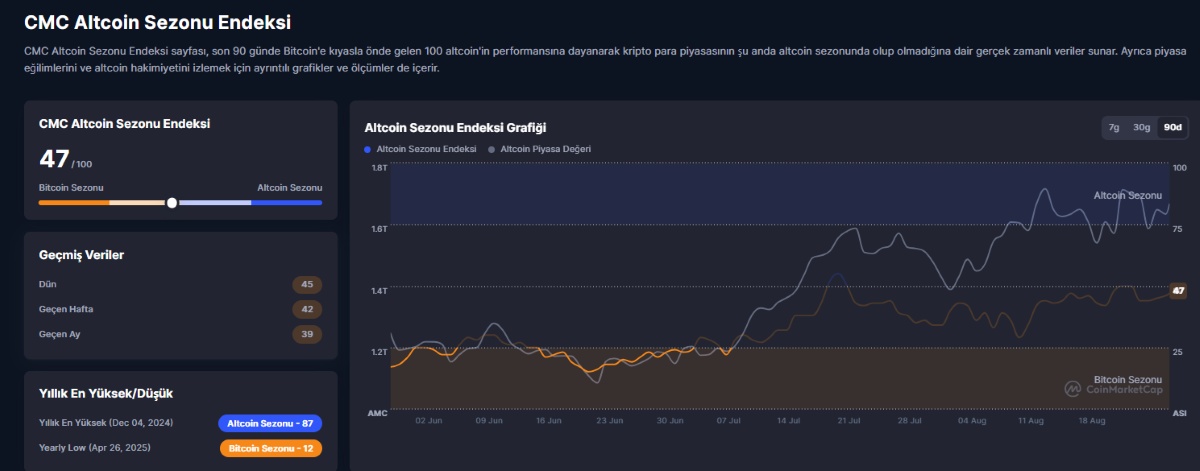The height and width of the screenshot is (471, 1200).
Task: Click the page title CMC Altcoin Sezonu Endeksi
Action: (158, 21)
